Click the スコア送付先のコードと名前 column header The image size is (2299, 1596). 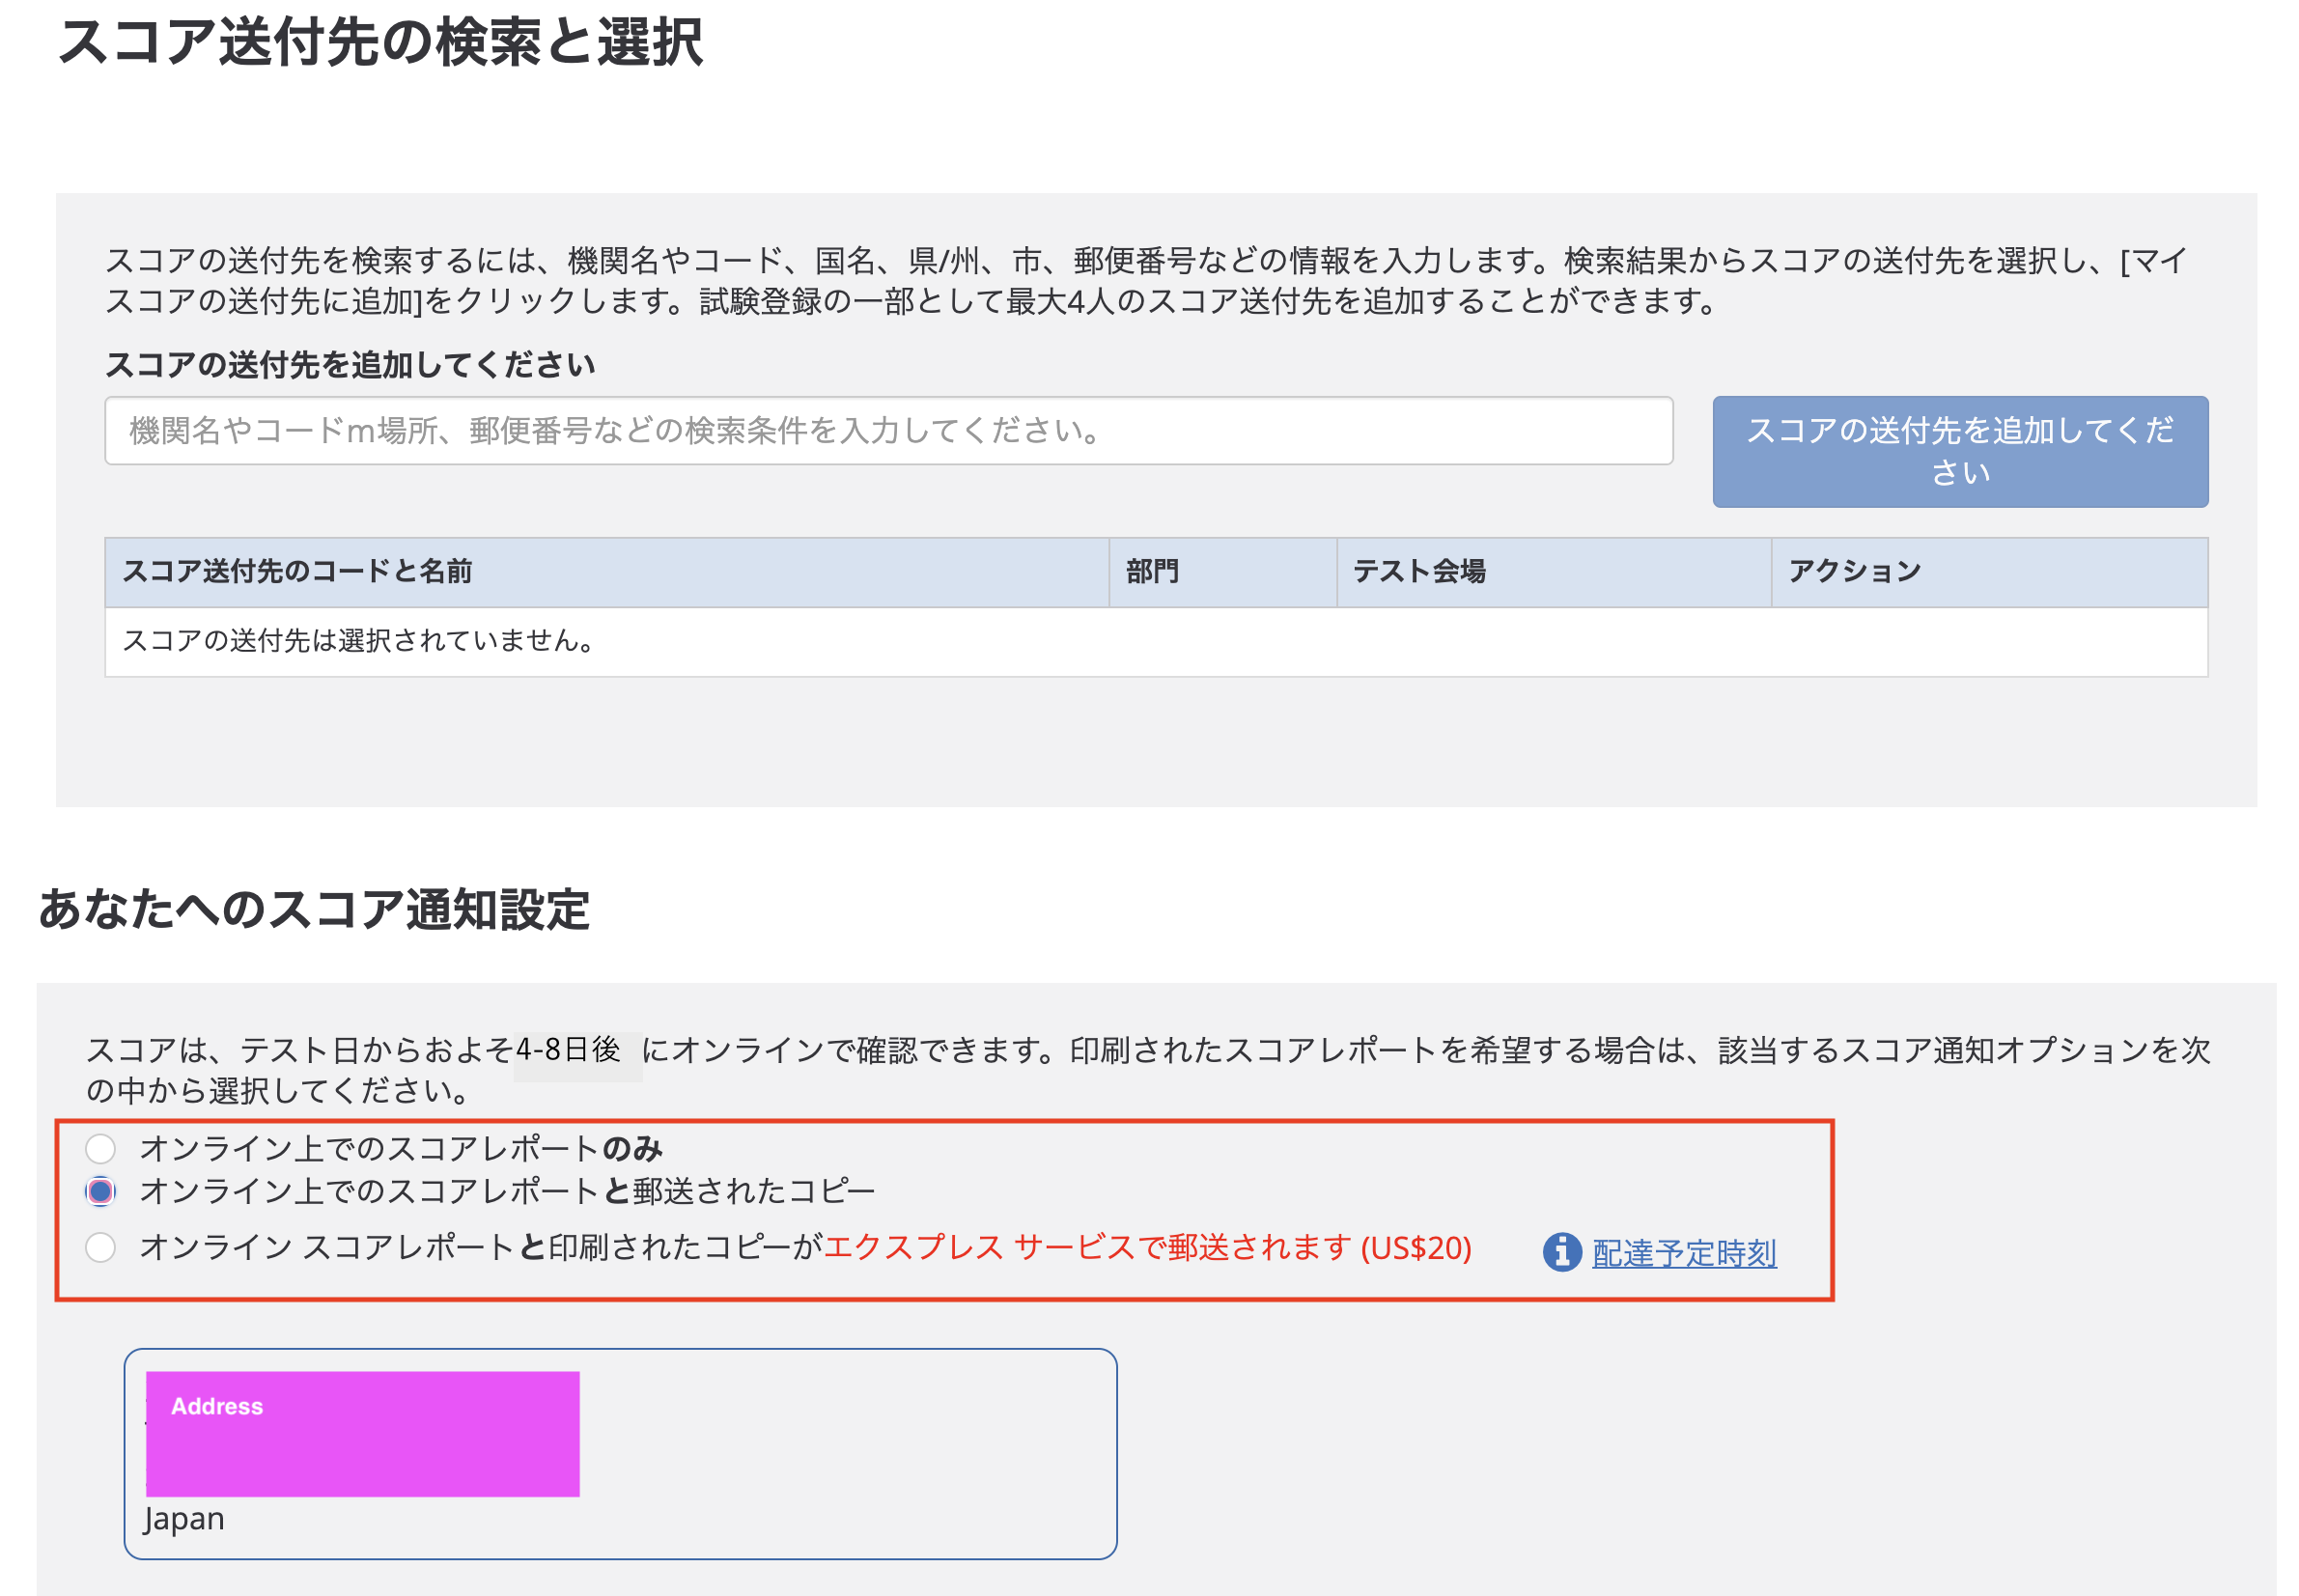[x=606, y=572]
